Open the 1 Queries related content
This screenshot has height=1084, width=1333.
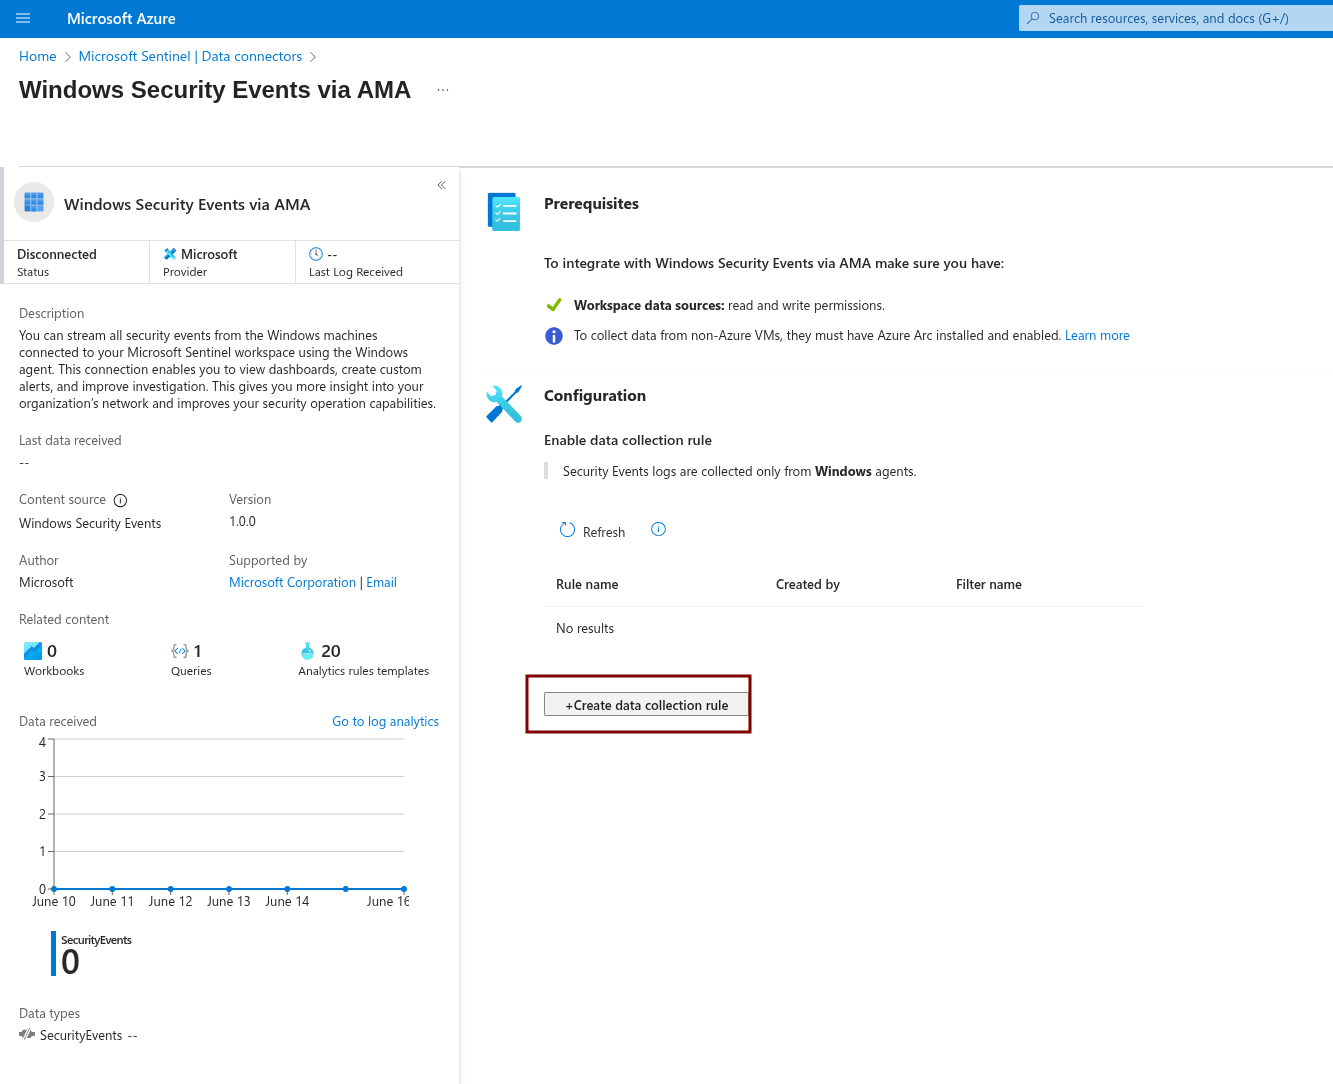coord(191,660)
